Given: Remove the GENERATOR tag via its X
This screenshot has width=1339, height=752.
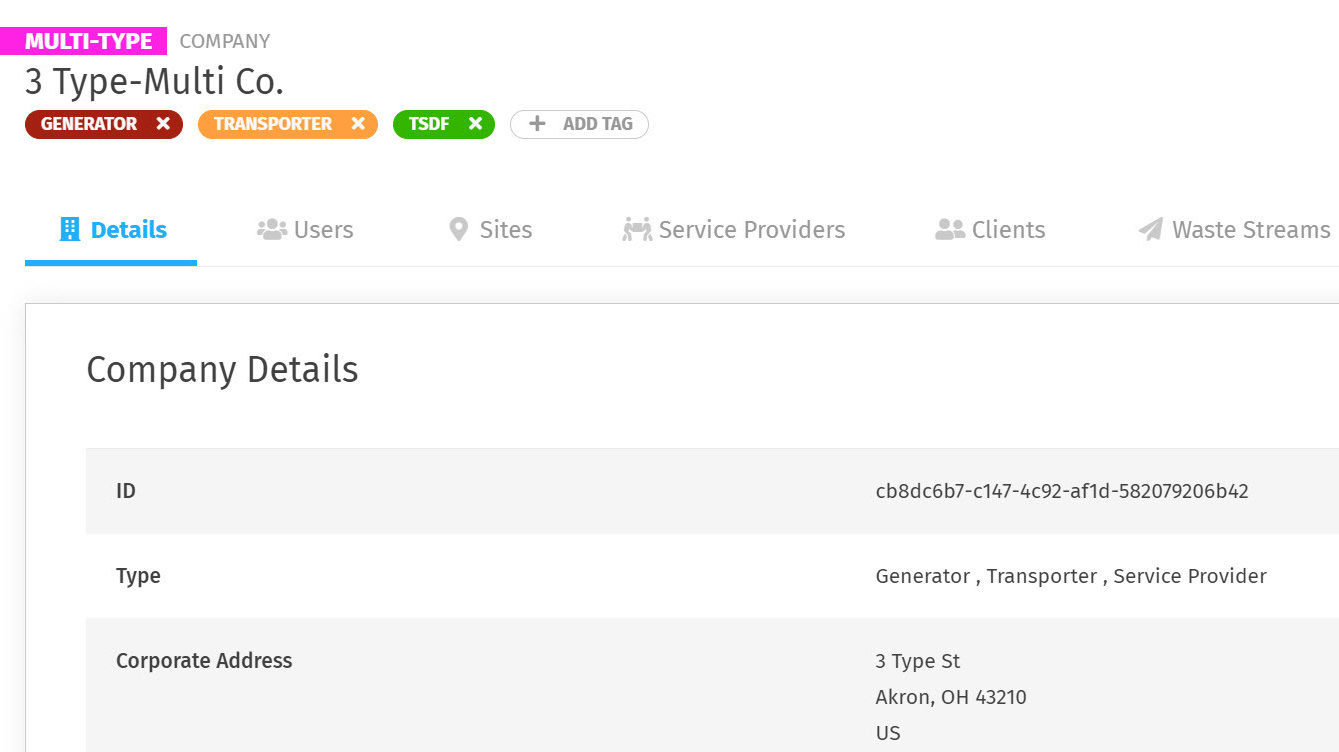Looking at the screenshot, I should (x=163, y=124).
